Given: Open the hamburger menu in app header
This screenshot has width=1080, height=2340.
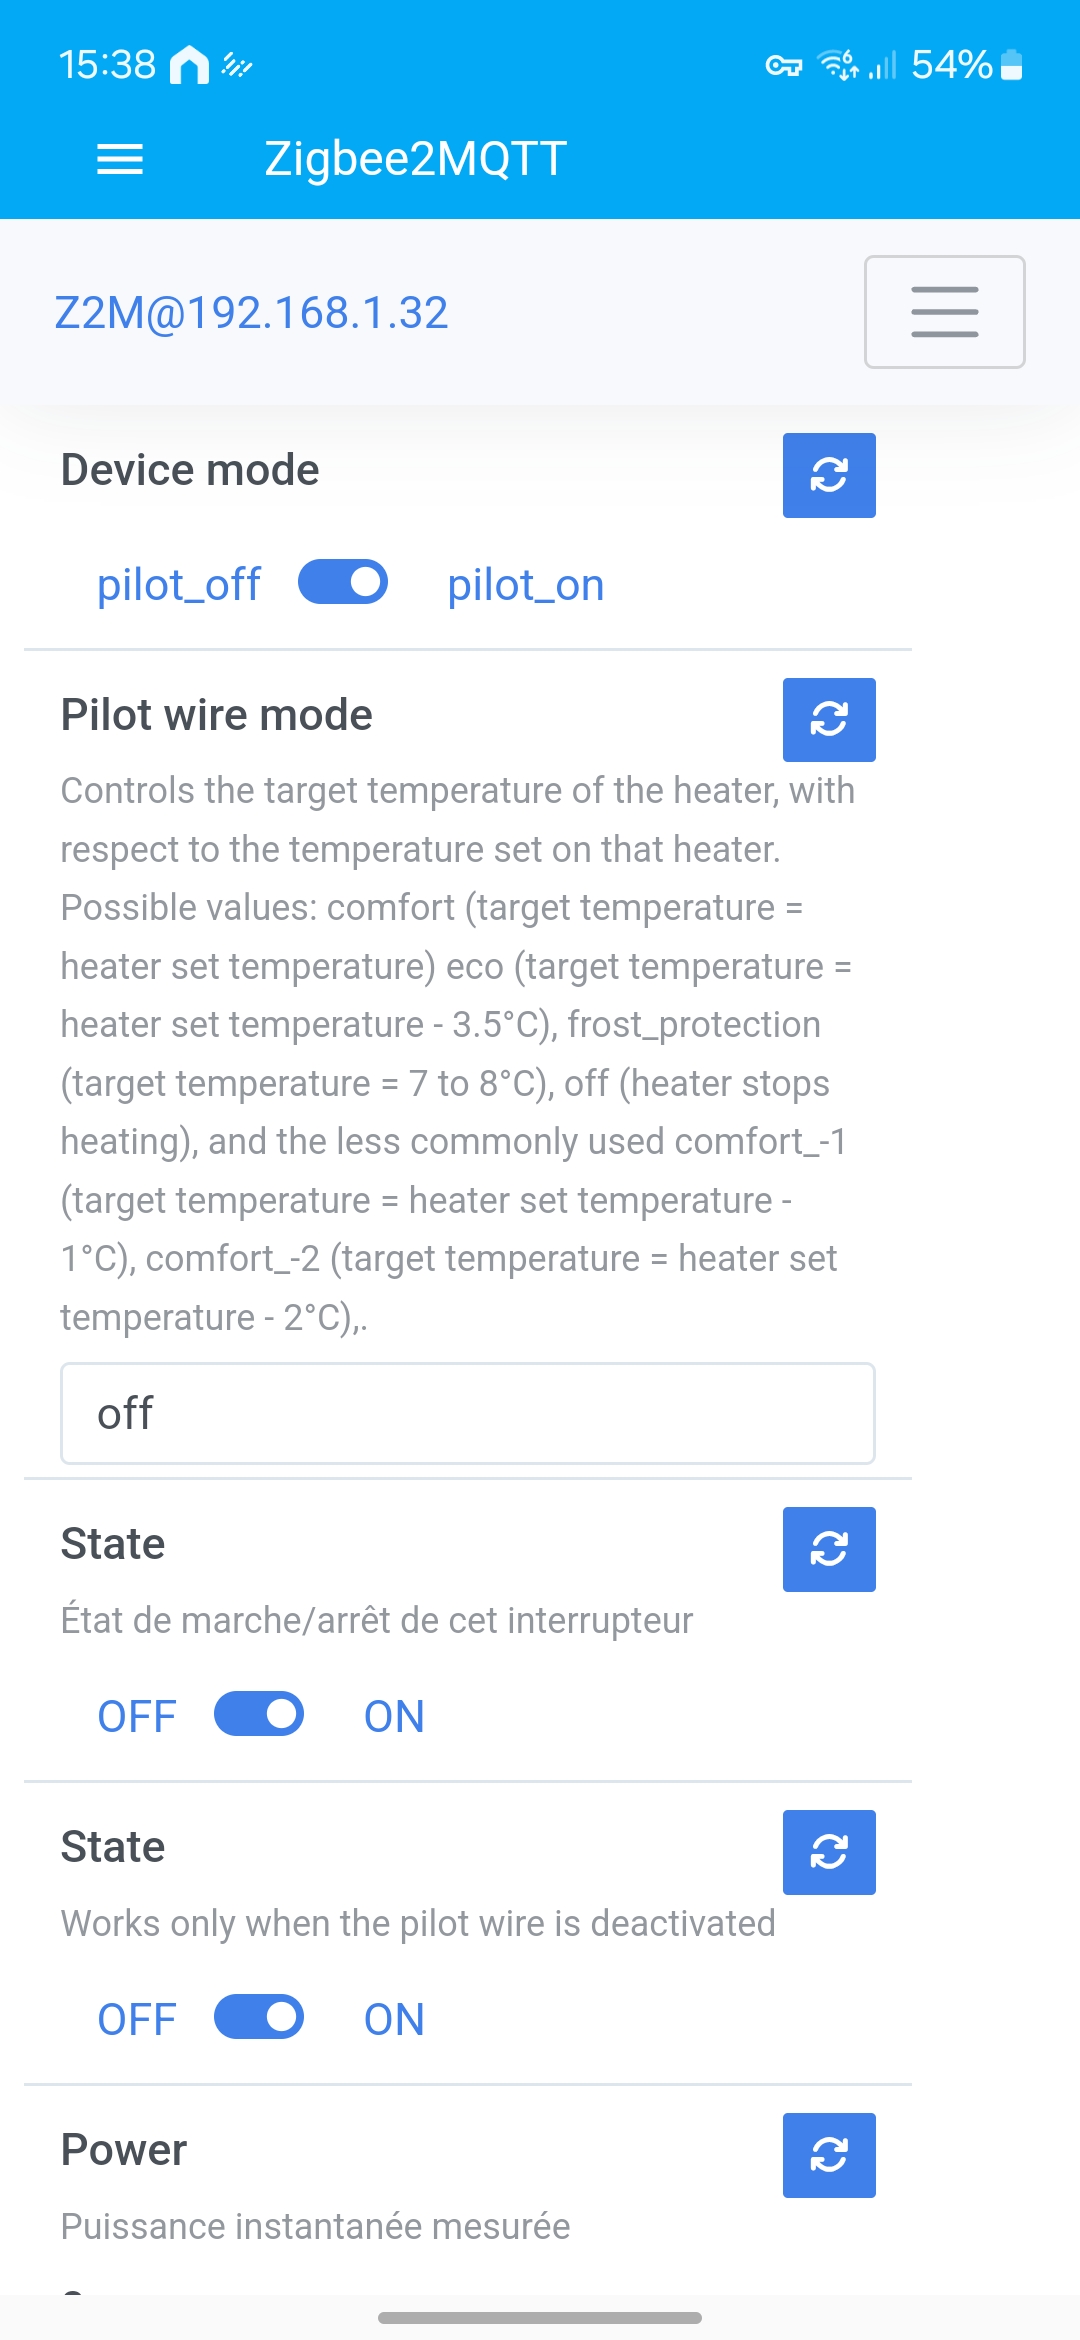Looking at the screenshot, I should 120,159.
